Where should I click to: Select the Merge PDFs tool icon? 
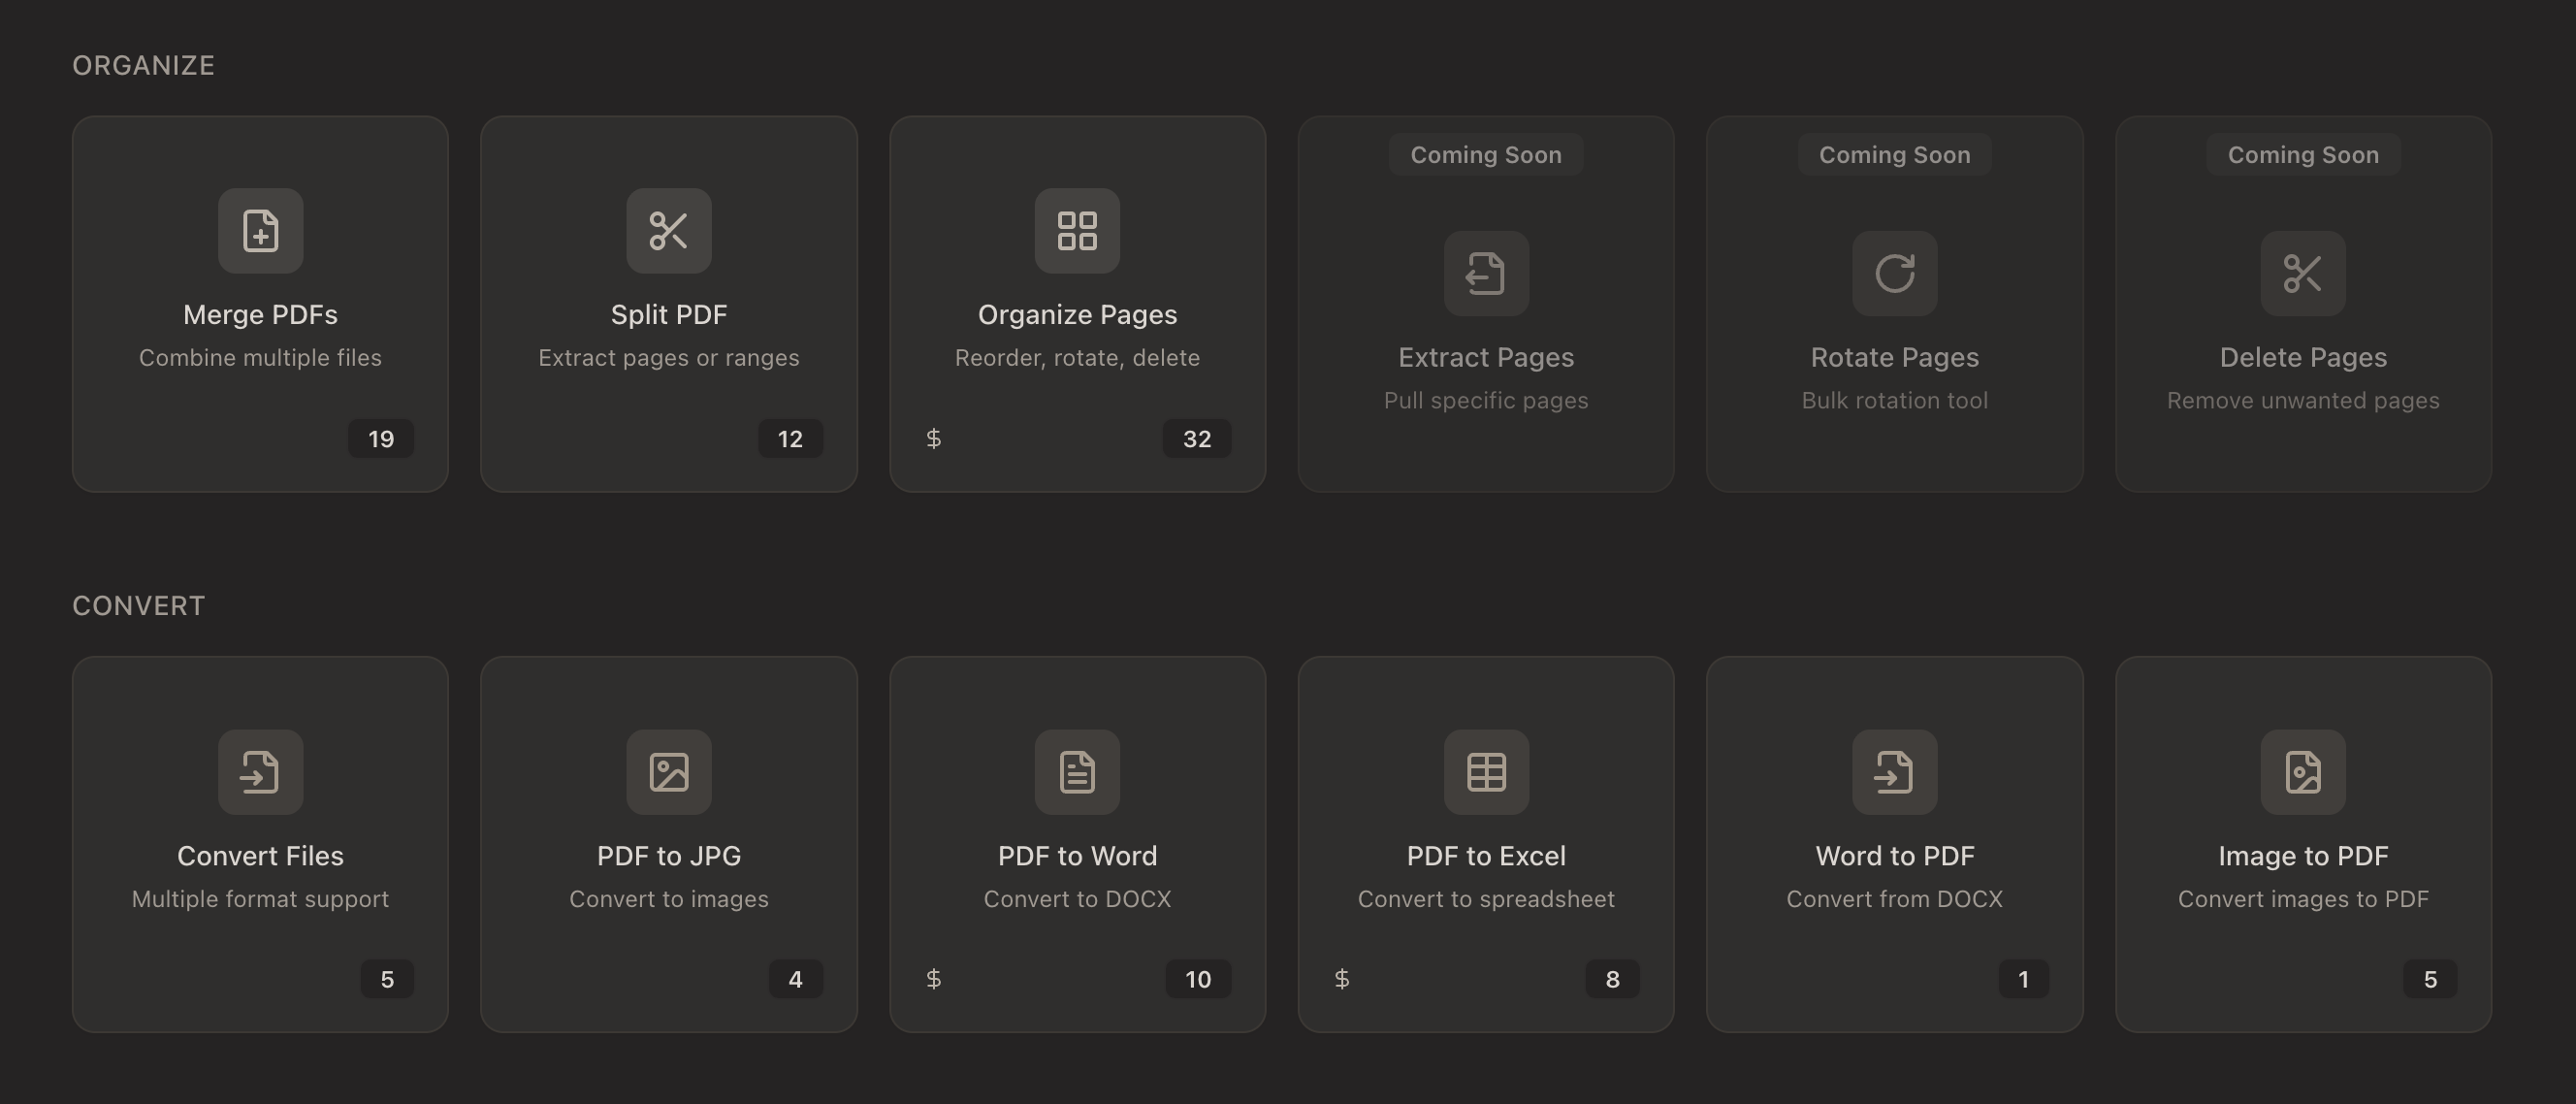click(260, 231)
